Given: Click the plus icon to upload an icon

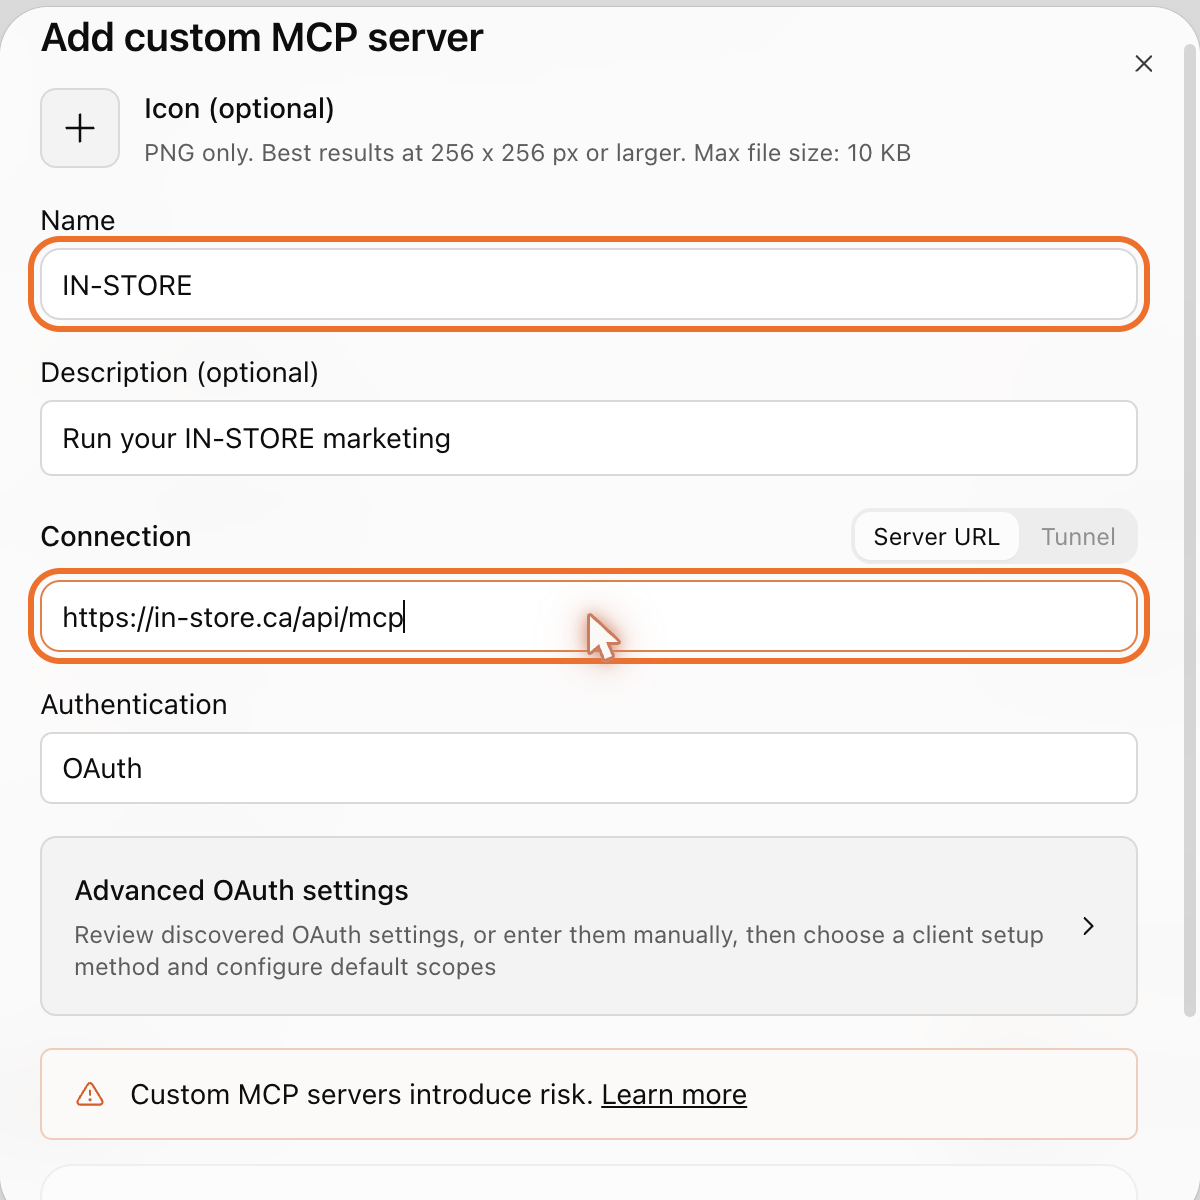Looking at the screenshot, I should 80,128.
